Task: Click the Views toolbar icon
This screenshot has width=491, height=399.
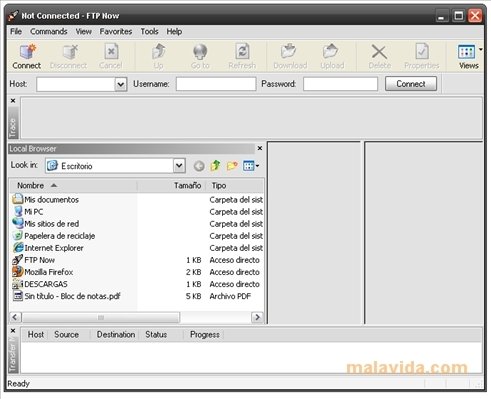Action: [x=466, y=52]
